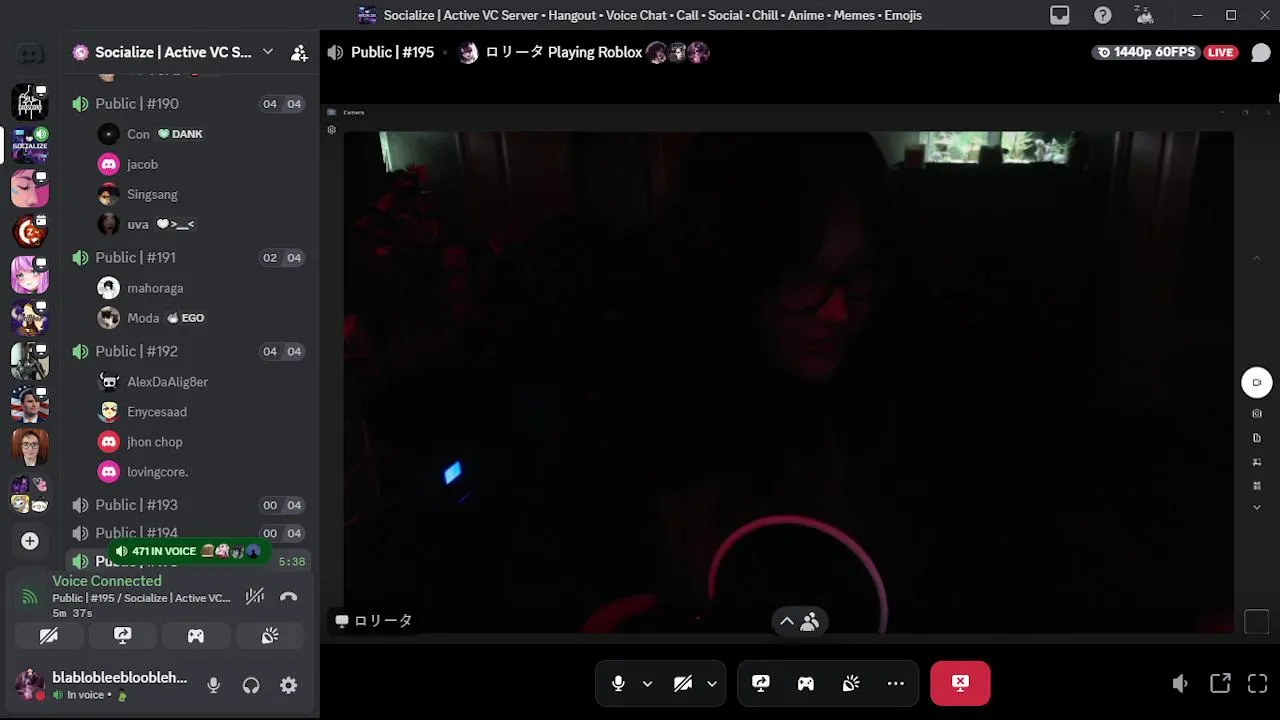1280x720 pixels.
Task: Expand the Socialize server name dropdown
Action: 268,52
